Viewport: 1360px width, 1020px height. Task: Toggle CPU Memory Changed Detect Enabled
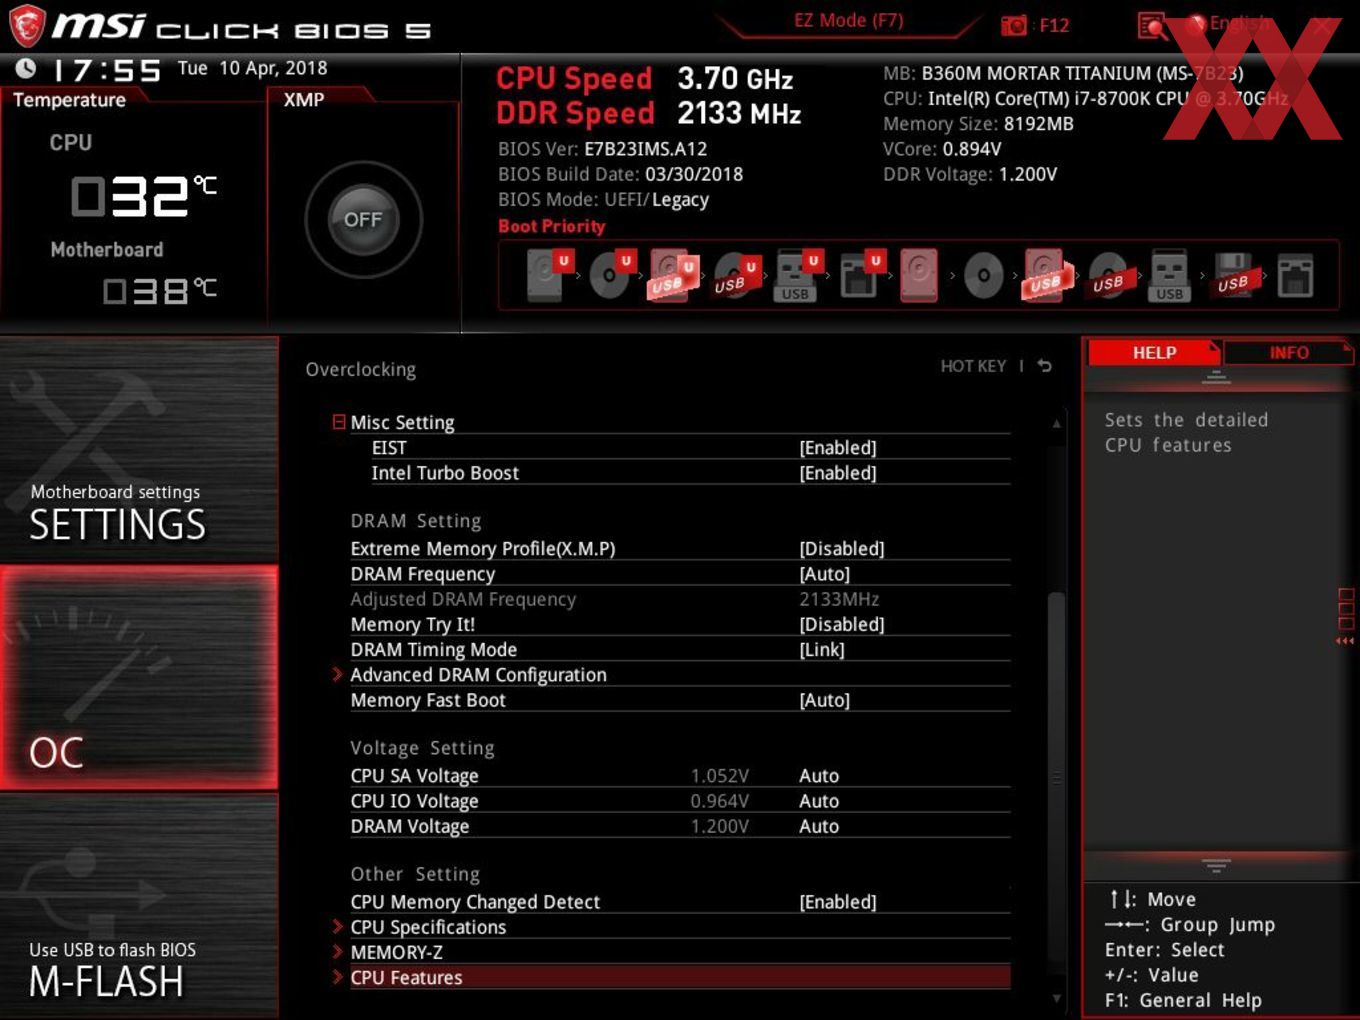838,901
